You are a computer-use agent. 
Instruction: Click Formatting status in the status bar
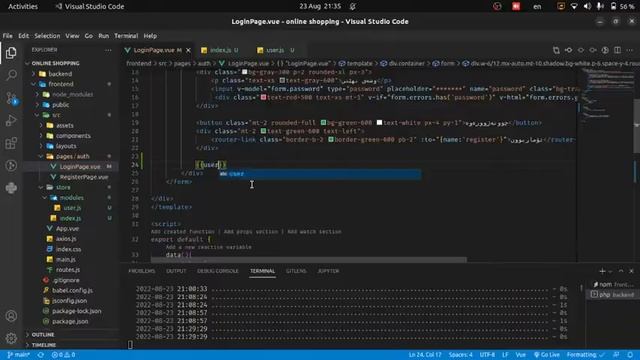tap(585, 355)
